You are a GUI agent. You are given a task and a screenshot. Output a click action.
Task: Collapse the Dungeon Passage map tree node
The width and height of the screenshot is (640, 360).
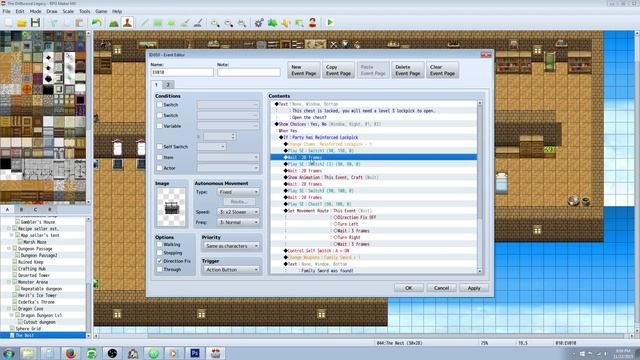9,249
